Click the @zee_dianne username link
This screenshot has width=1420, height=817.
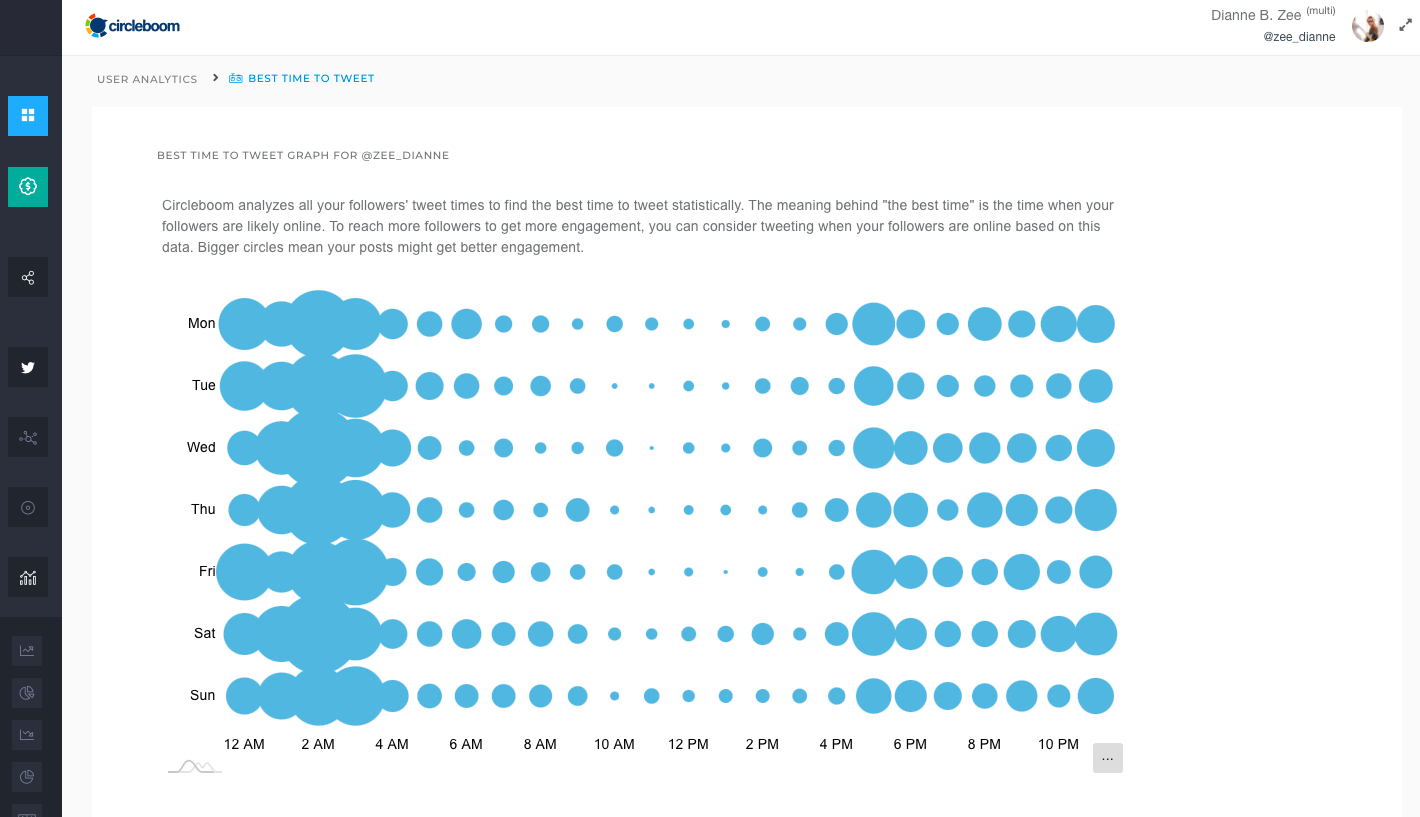(1299, 36)
